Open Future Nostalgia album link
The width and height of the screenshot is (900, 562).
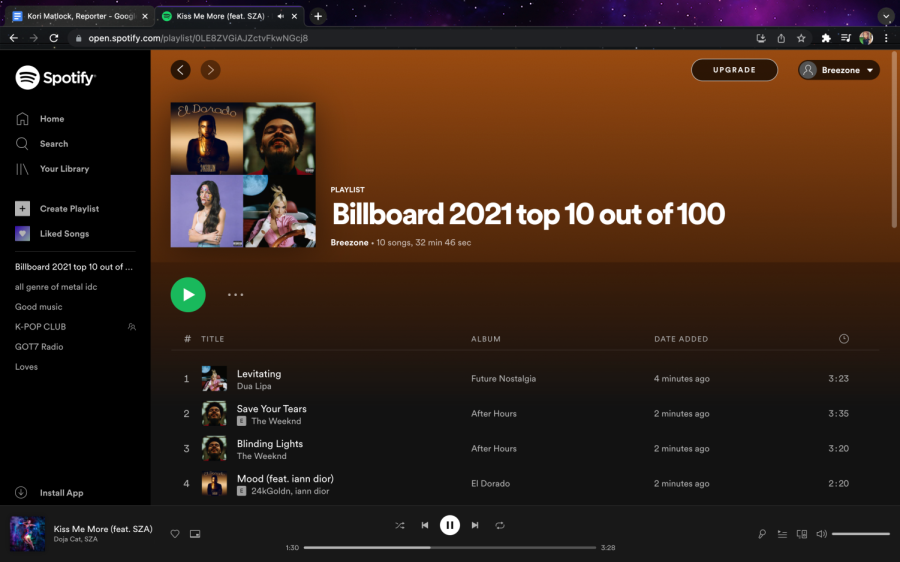click(503, 379)
